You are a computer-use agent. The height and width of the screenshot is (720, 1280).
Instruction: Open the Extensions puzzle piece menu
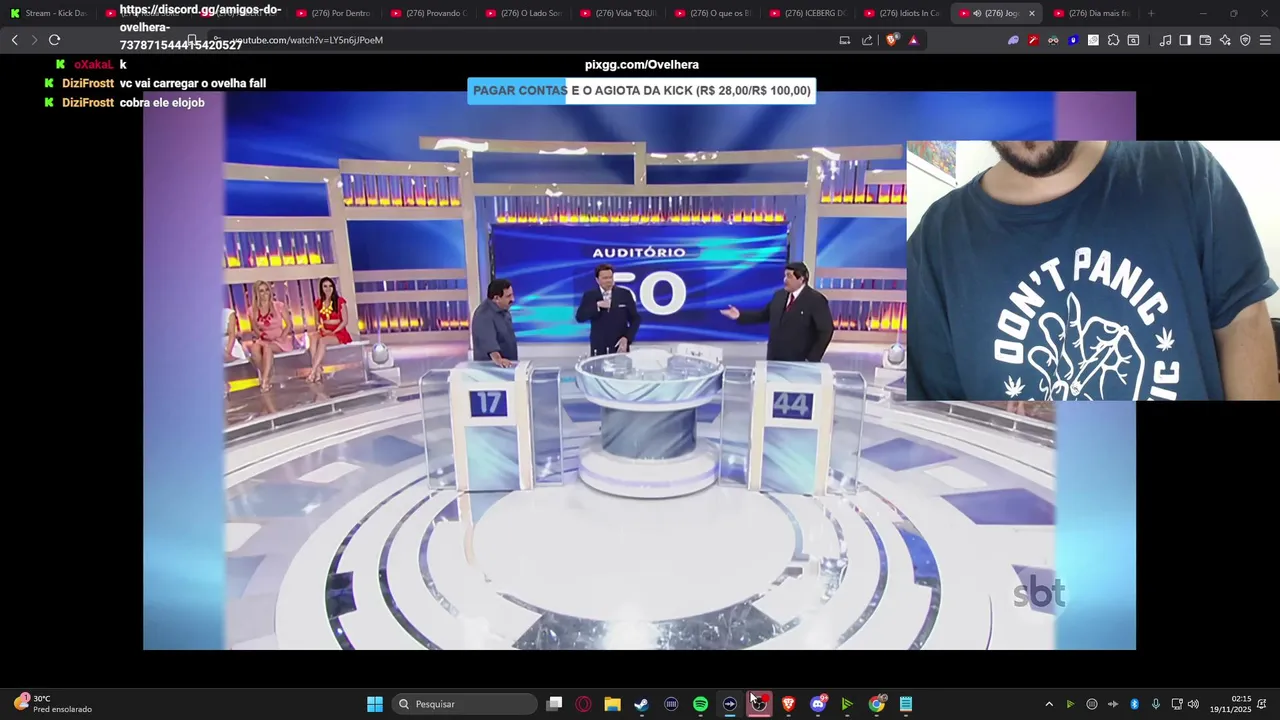1113,40
